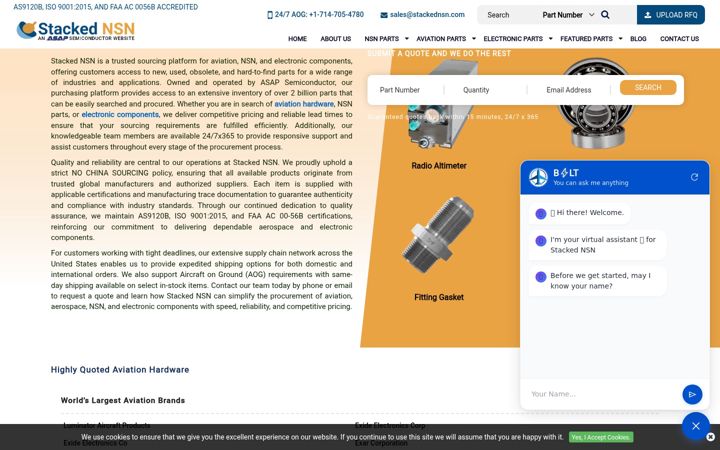Image resolution: width=720 pixels, height=450 pixels.
Task: Click the phone icon beside 24/7 AOG
Action: click(270, 15)
